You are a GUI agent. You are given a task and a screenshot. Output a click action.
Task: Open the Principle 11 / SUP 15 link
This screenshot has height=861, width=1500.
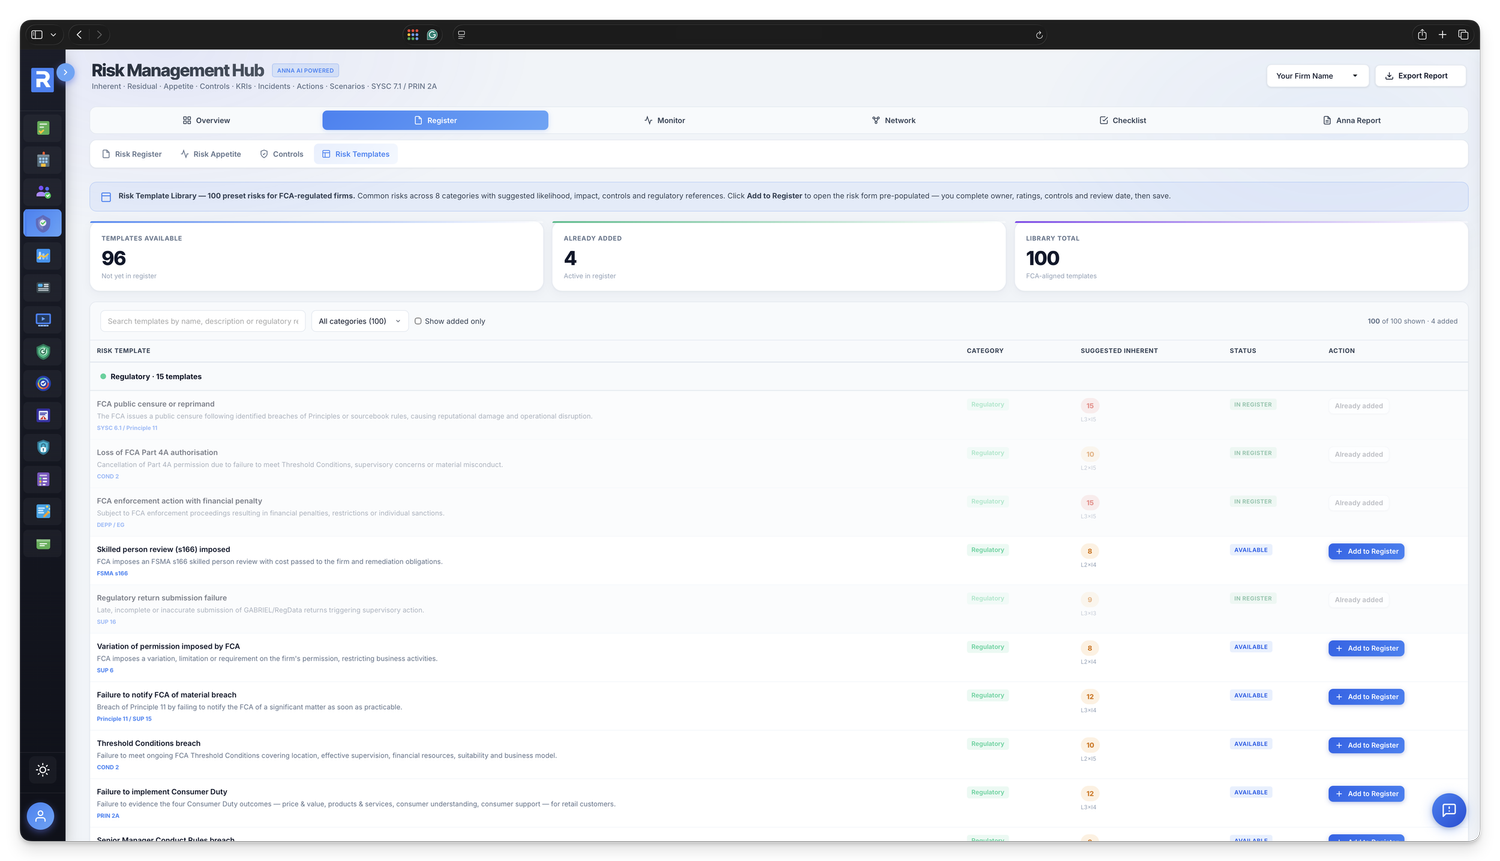coord(124,719)
